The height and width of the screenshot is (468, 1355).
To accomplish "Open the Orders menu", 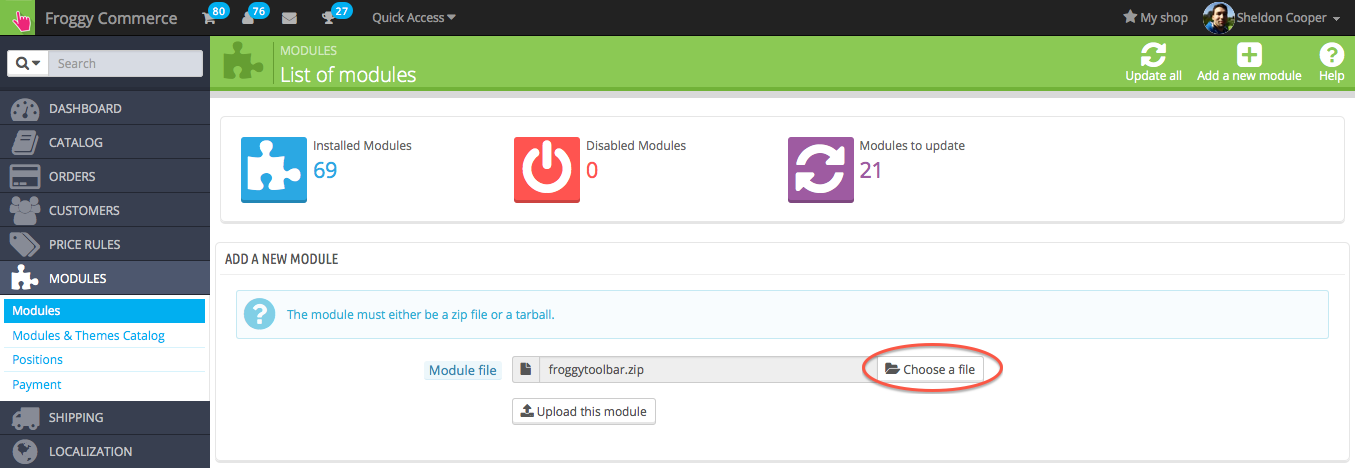I will (105, 176).
